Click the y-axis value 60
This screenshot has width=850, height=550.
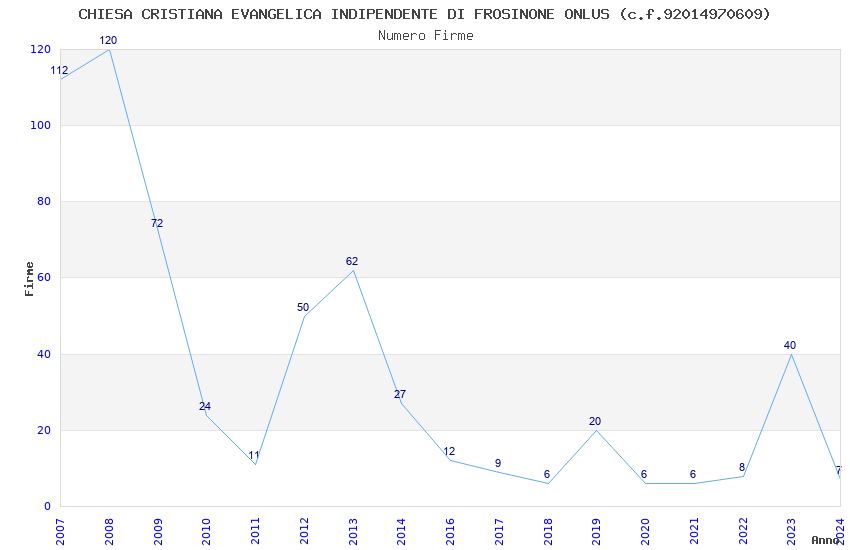pos(44,277)
